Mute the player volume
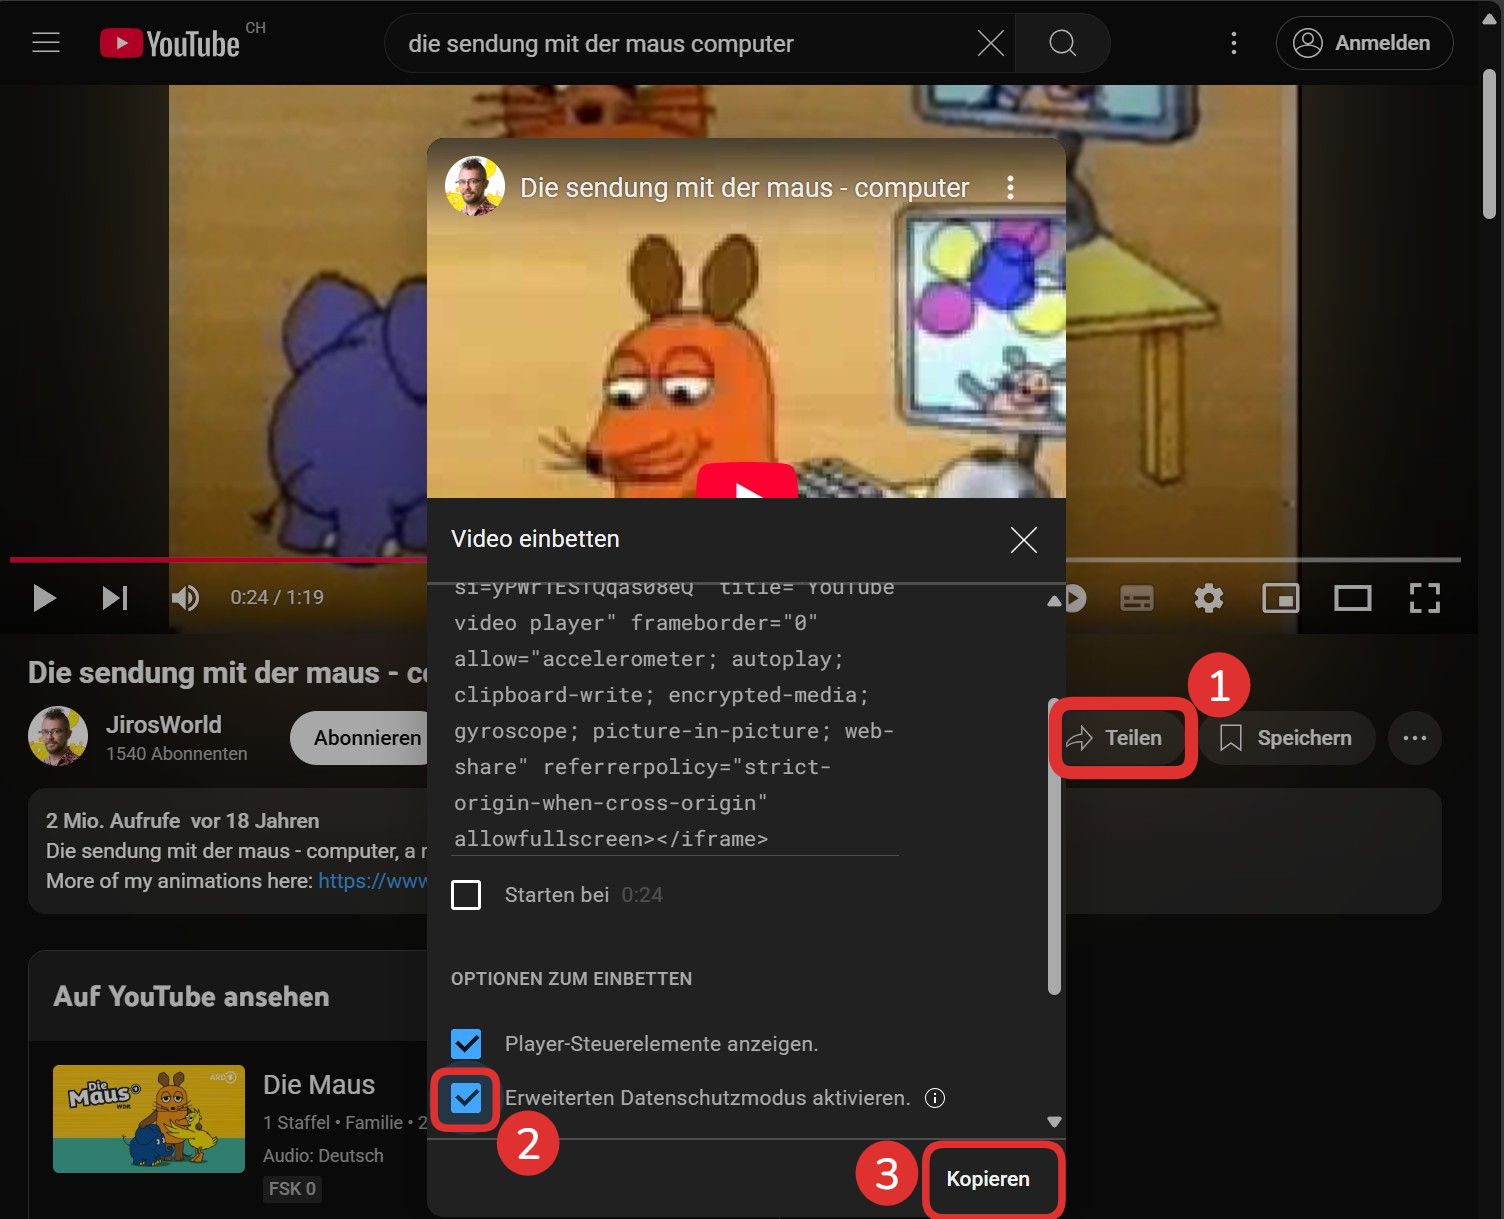Viewport: 1504px width, 1219px height. 185,598
